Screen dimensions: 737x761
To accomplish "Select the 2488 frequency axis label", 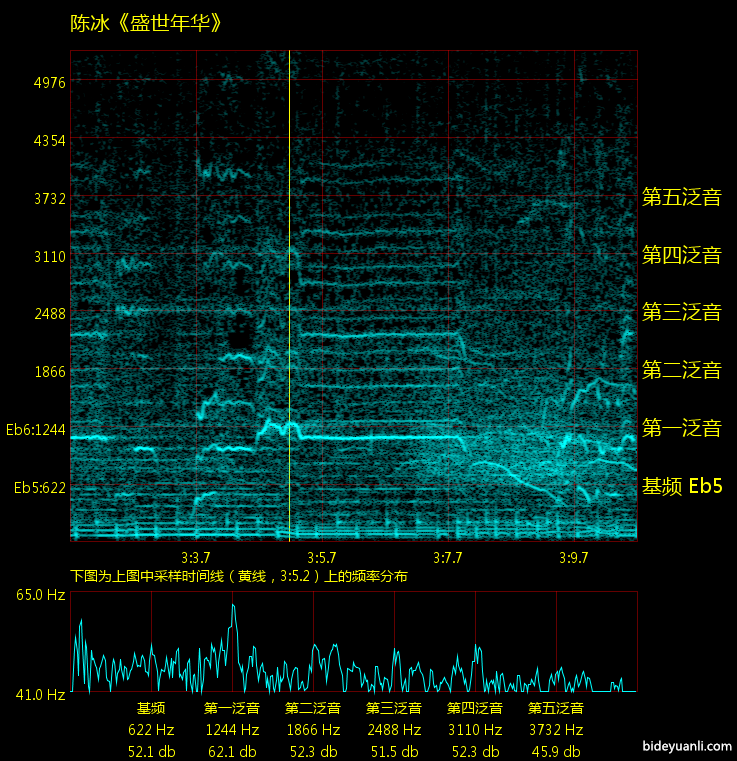I will 49,314.
